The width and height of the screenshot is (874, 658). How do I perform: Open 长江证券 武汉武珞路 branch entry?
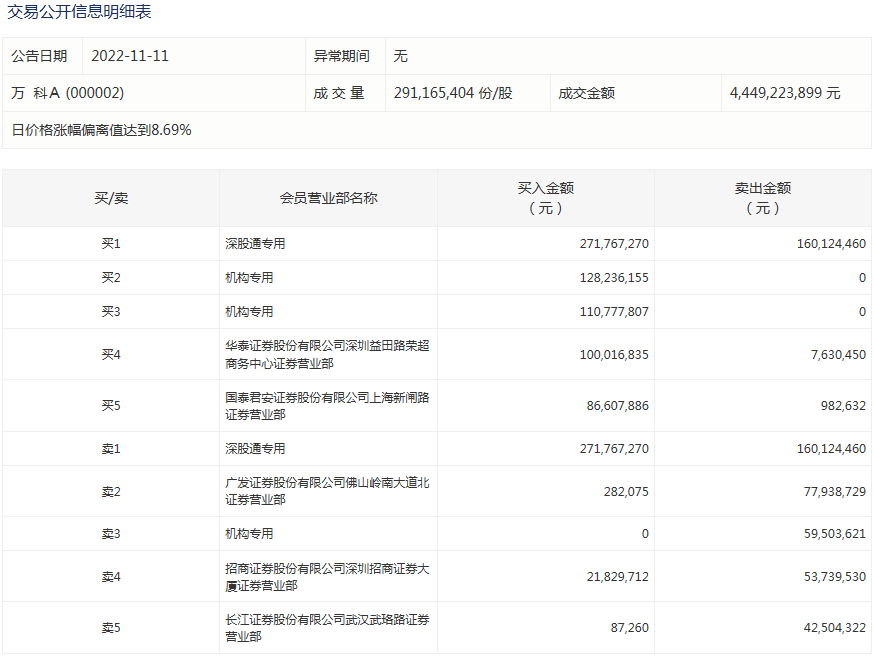327,628
